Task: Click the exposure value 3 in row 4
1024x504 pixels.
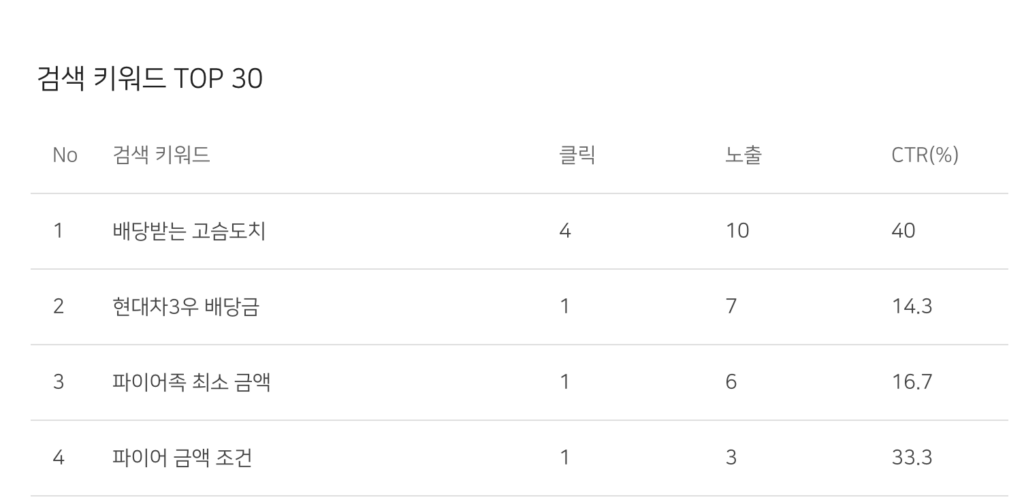Action: click(x=731, y=458)
